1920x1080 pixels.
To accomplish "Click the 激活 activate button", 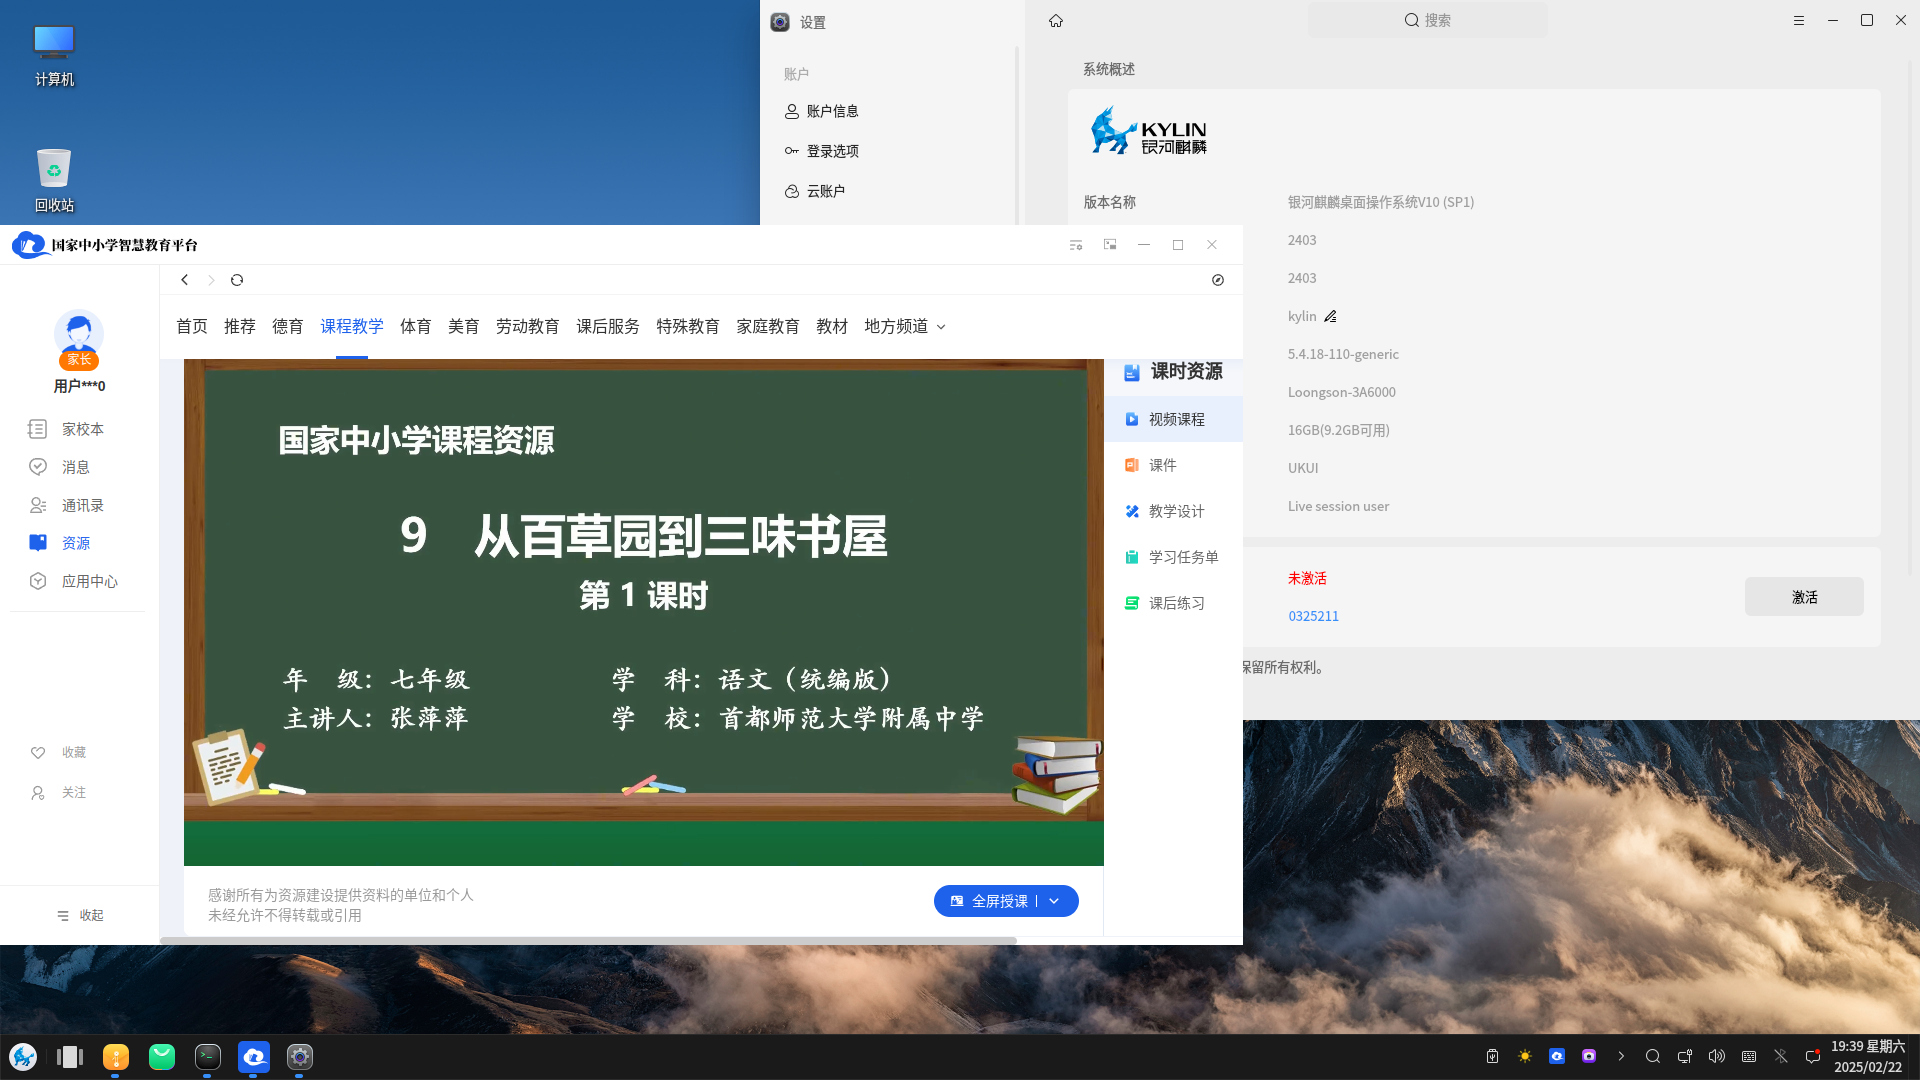I will coord(1804,597).
